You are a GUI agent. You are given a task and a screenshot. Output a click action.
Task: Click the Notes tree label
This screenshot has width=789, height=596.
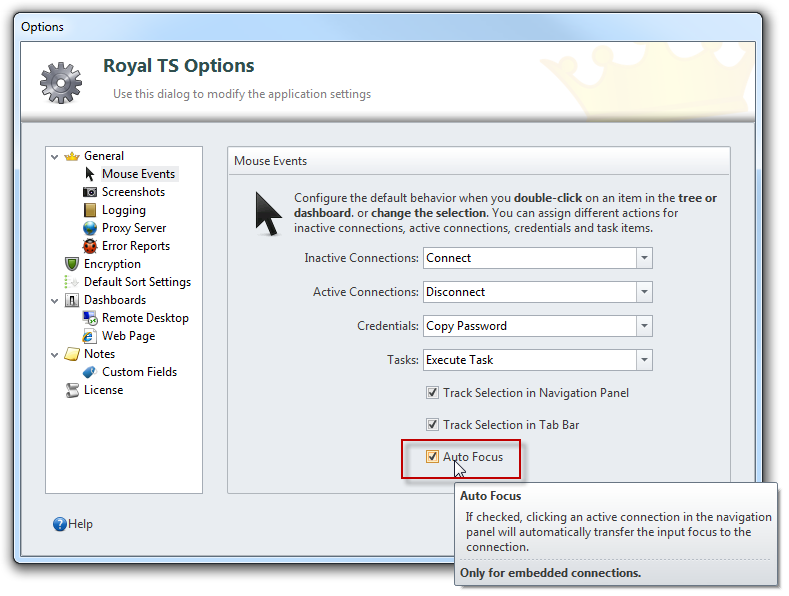coord(99,354)
